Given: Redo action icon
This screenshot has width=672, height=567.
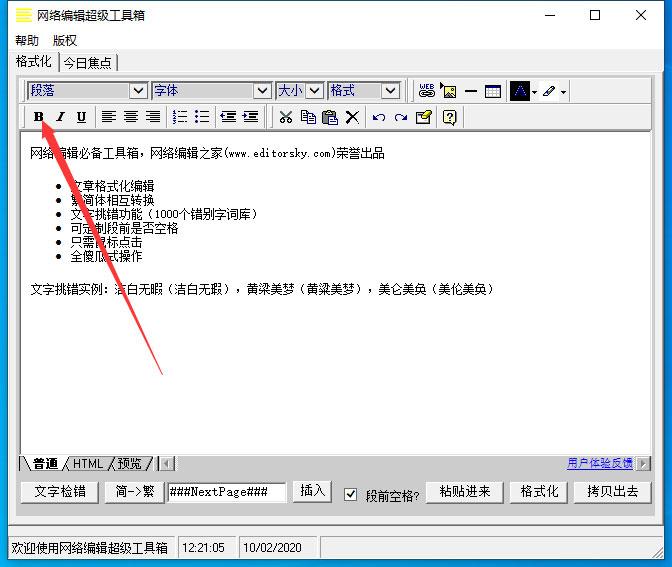Looking at the screenshot, I should pyautogui.click(x=401, y=117).
